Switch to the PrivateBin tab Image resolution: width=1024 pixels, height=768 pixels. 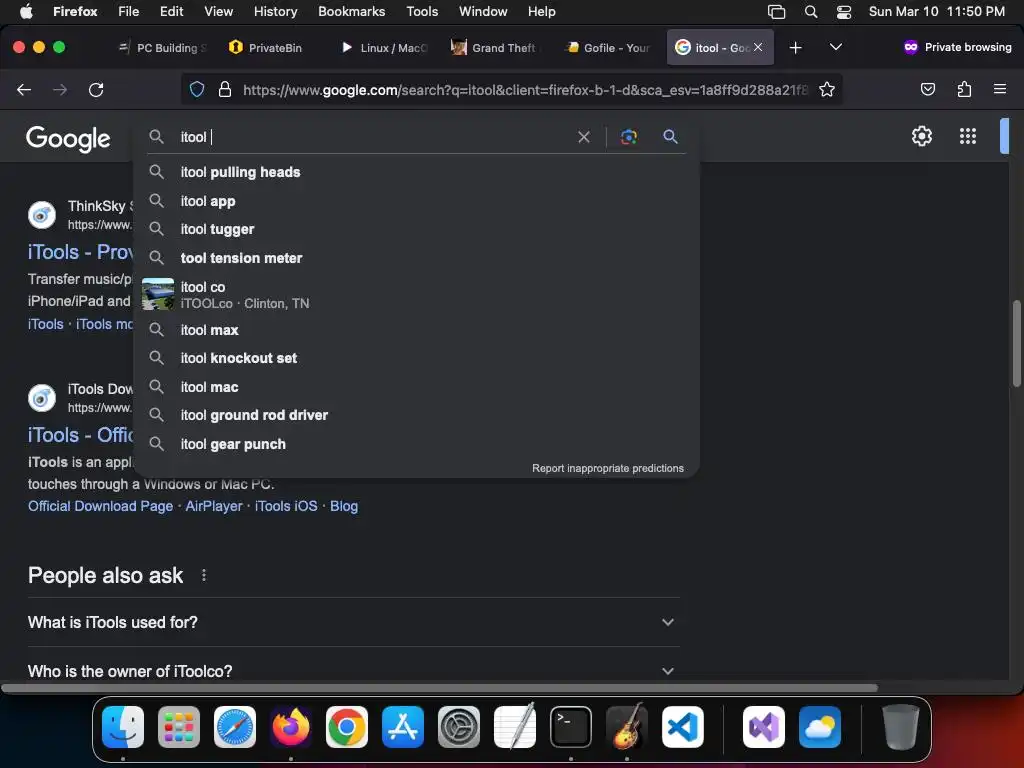[268, 48]
